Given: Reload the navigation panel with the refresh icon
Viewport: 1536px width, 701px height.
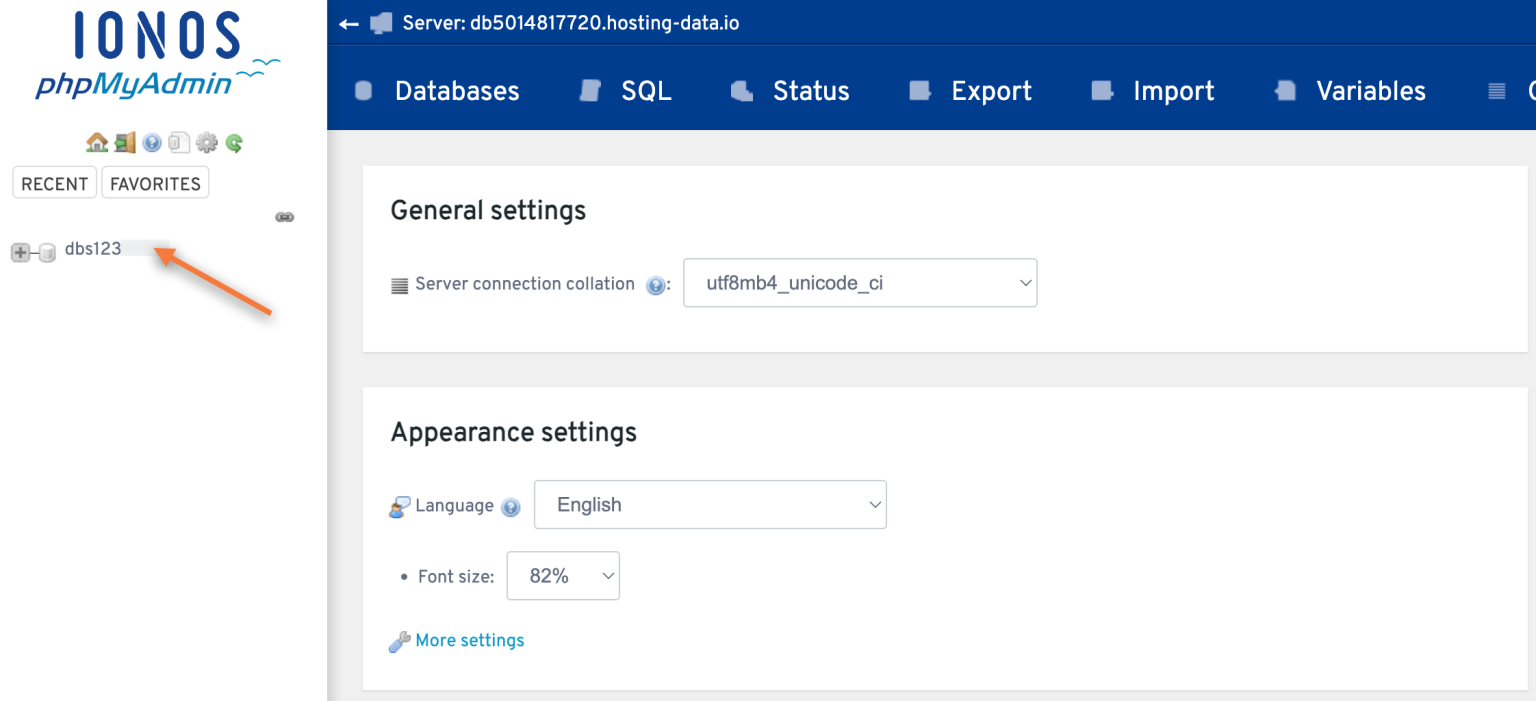Looking at the screenshot, I should tap(233, 141).
